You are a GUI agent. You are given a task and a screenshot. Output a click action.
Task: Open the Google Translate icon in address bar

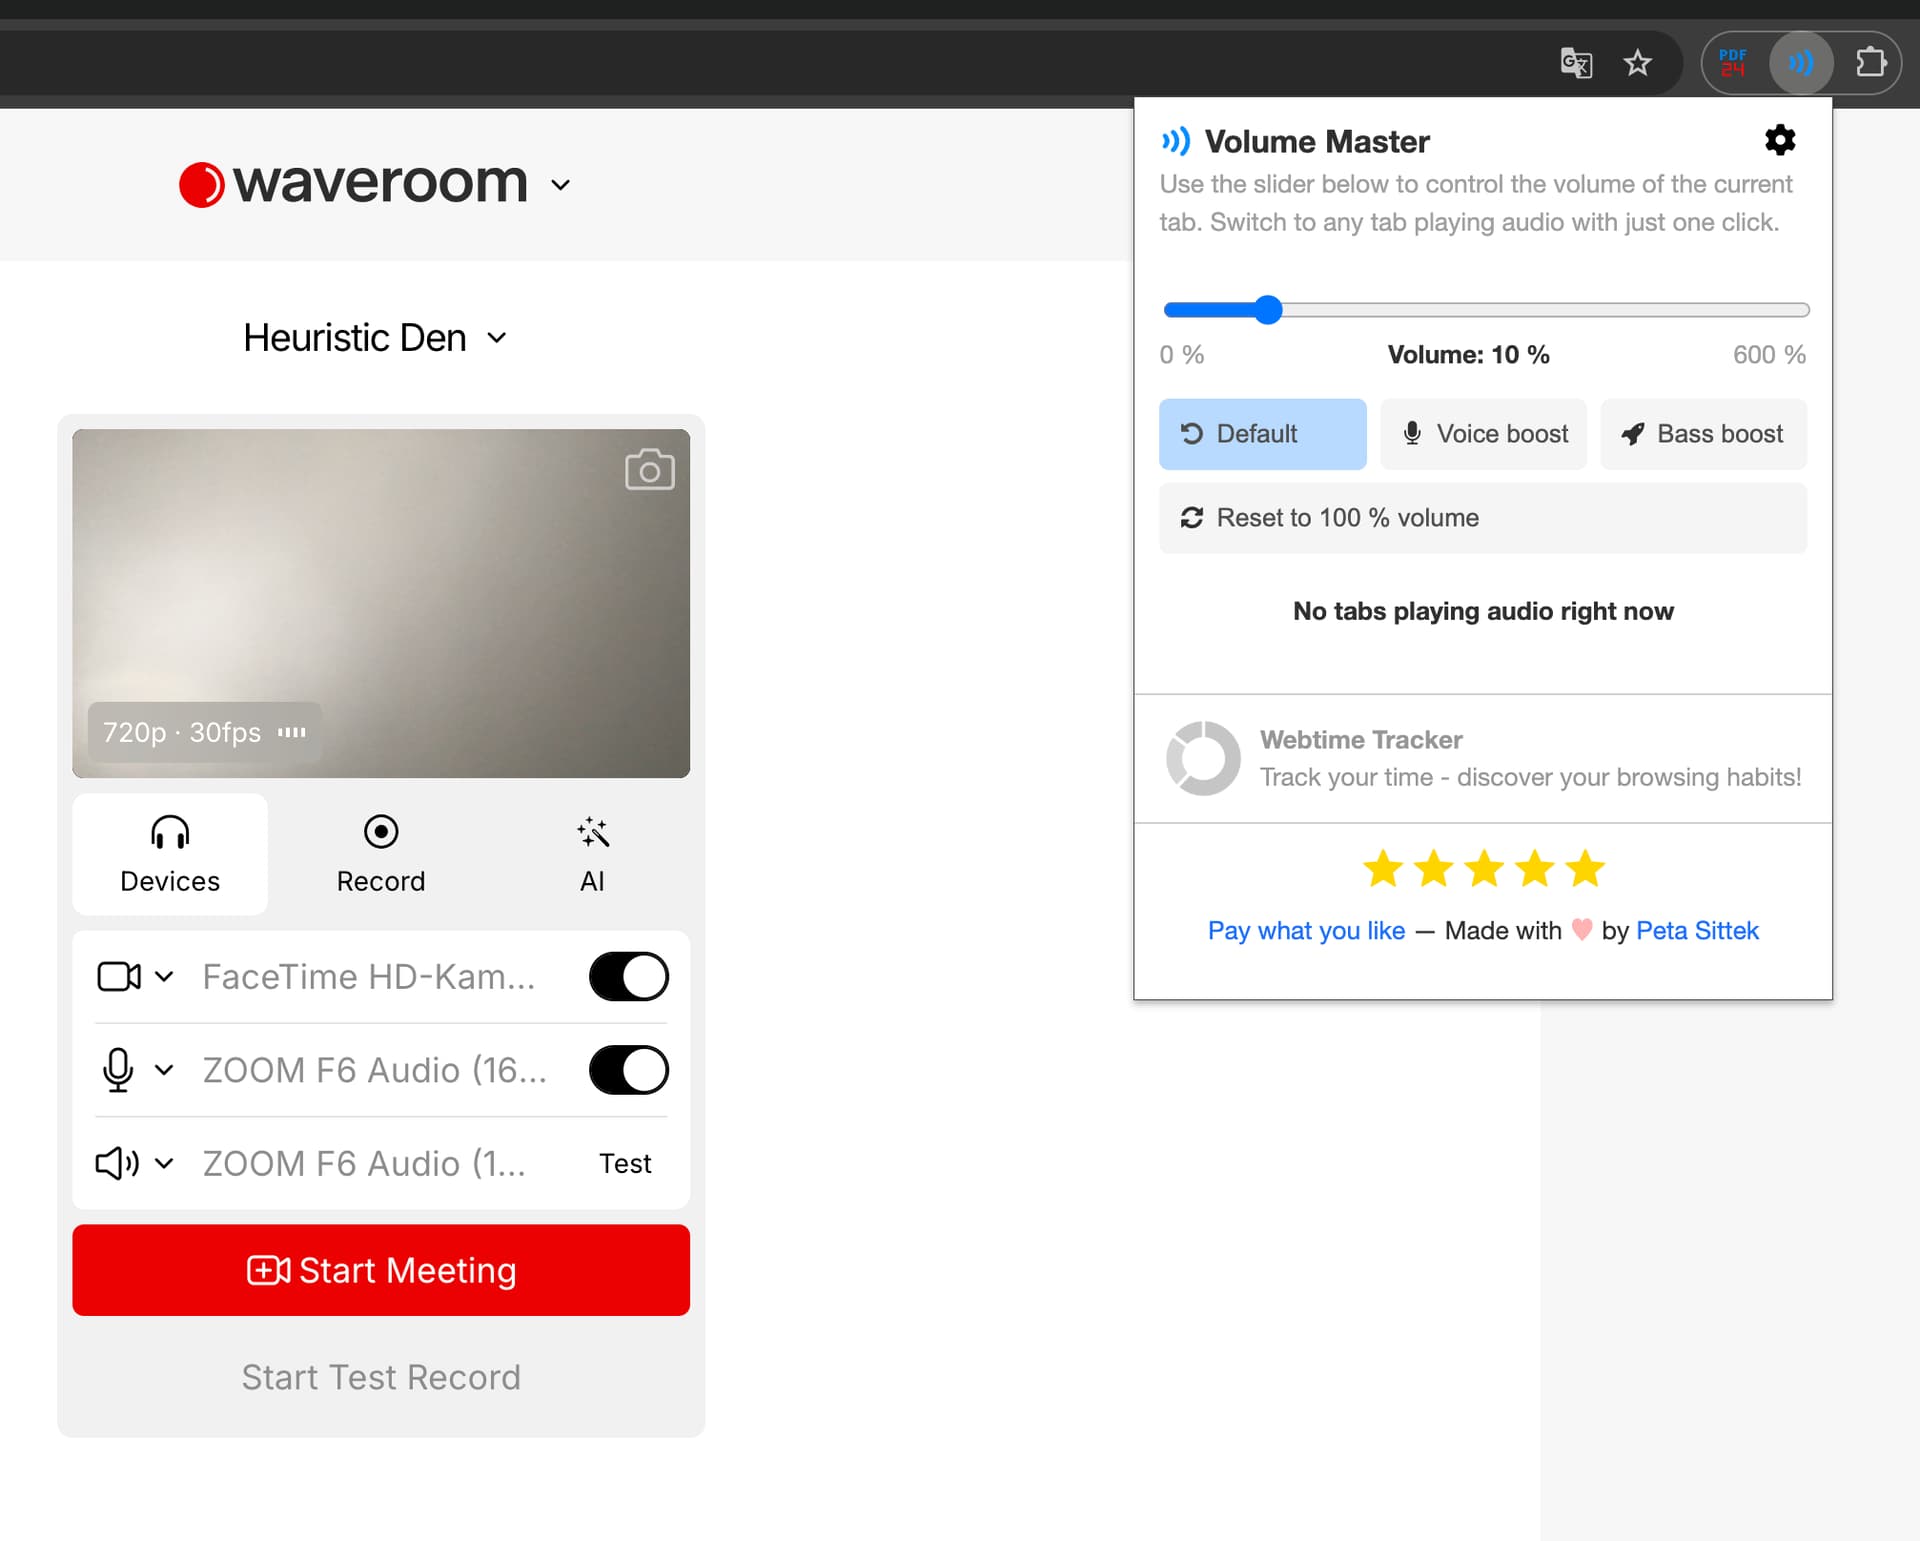(x=1576, y=63)
